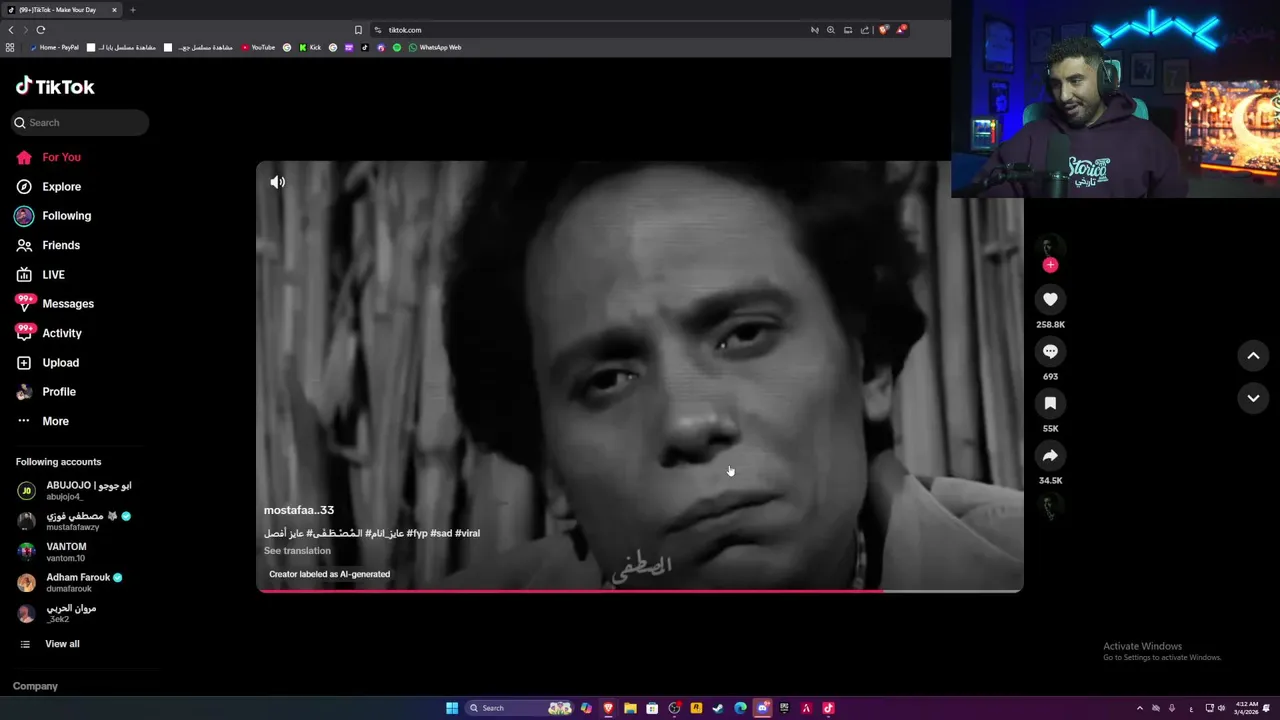This screenshot has width=1280, height=720.
Task: Show hidden system tray icons
Action: pos(1139,708)
